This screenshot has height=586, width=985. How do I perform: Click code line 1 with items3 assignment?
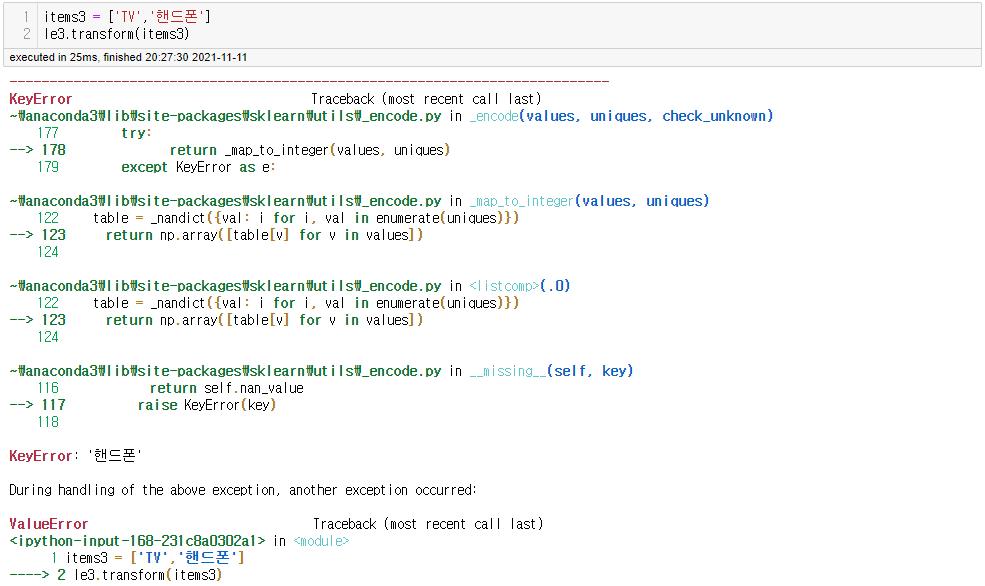click(127, 17)
